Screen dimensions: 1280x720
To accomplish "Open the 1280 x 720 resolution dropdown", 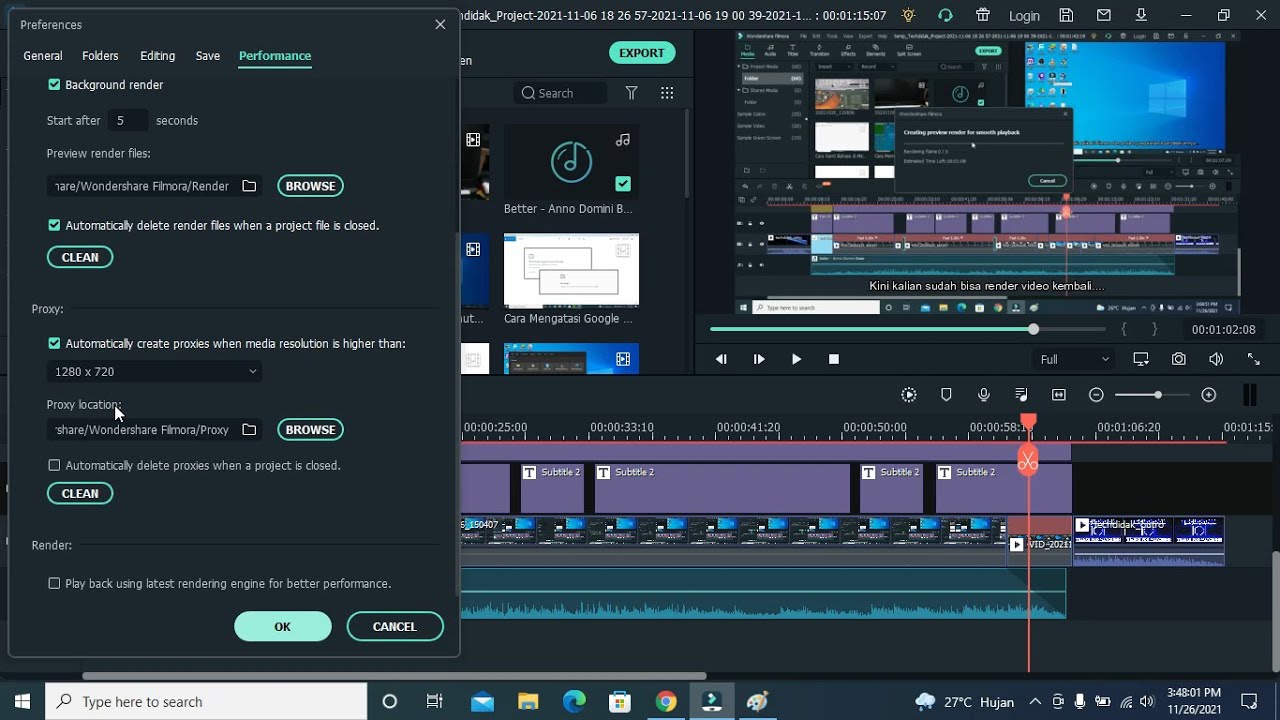I will click(x=154, y=371).
